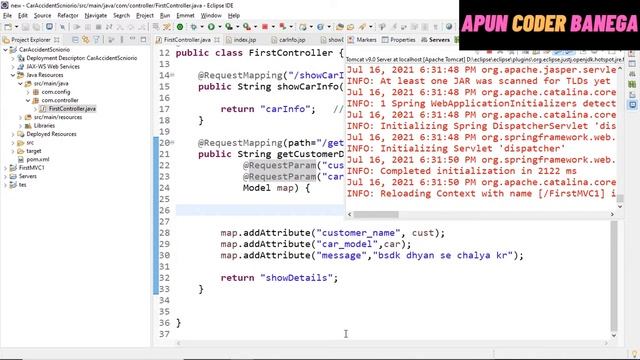640x360 pixels.
Task: Toggle Link with Editor in Project Explorer
Action: pos(85,40)
